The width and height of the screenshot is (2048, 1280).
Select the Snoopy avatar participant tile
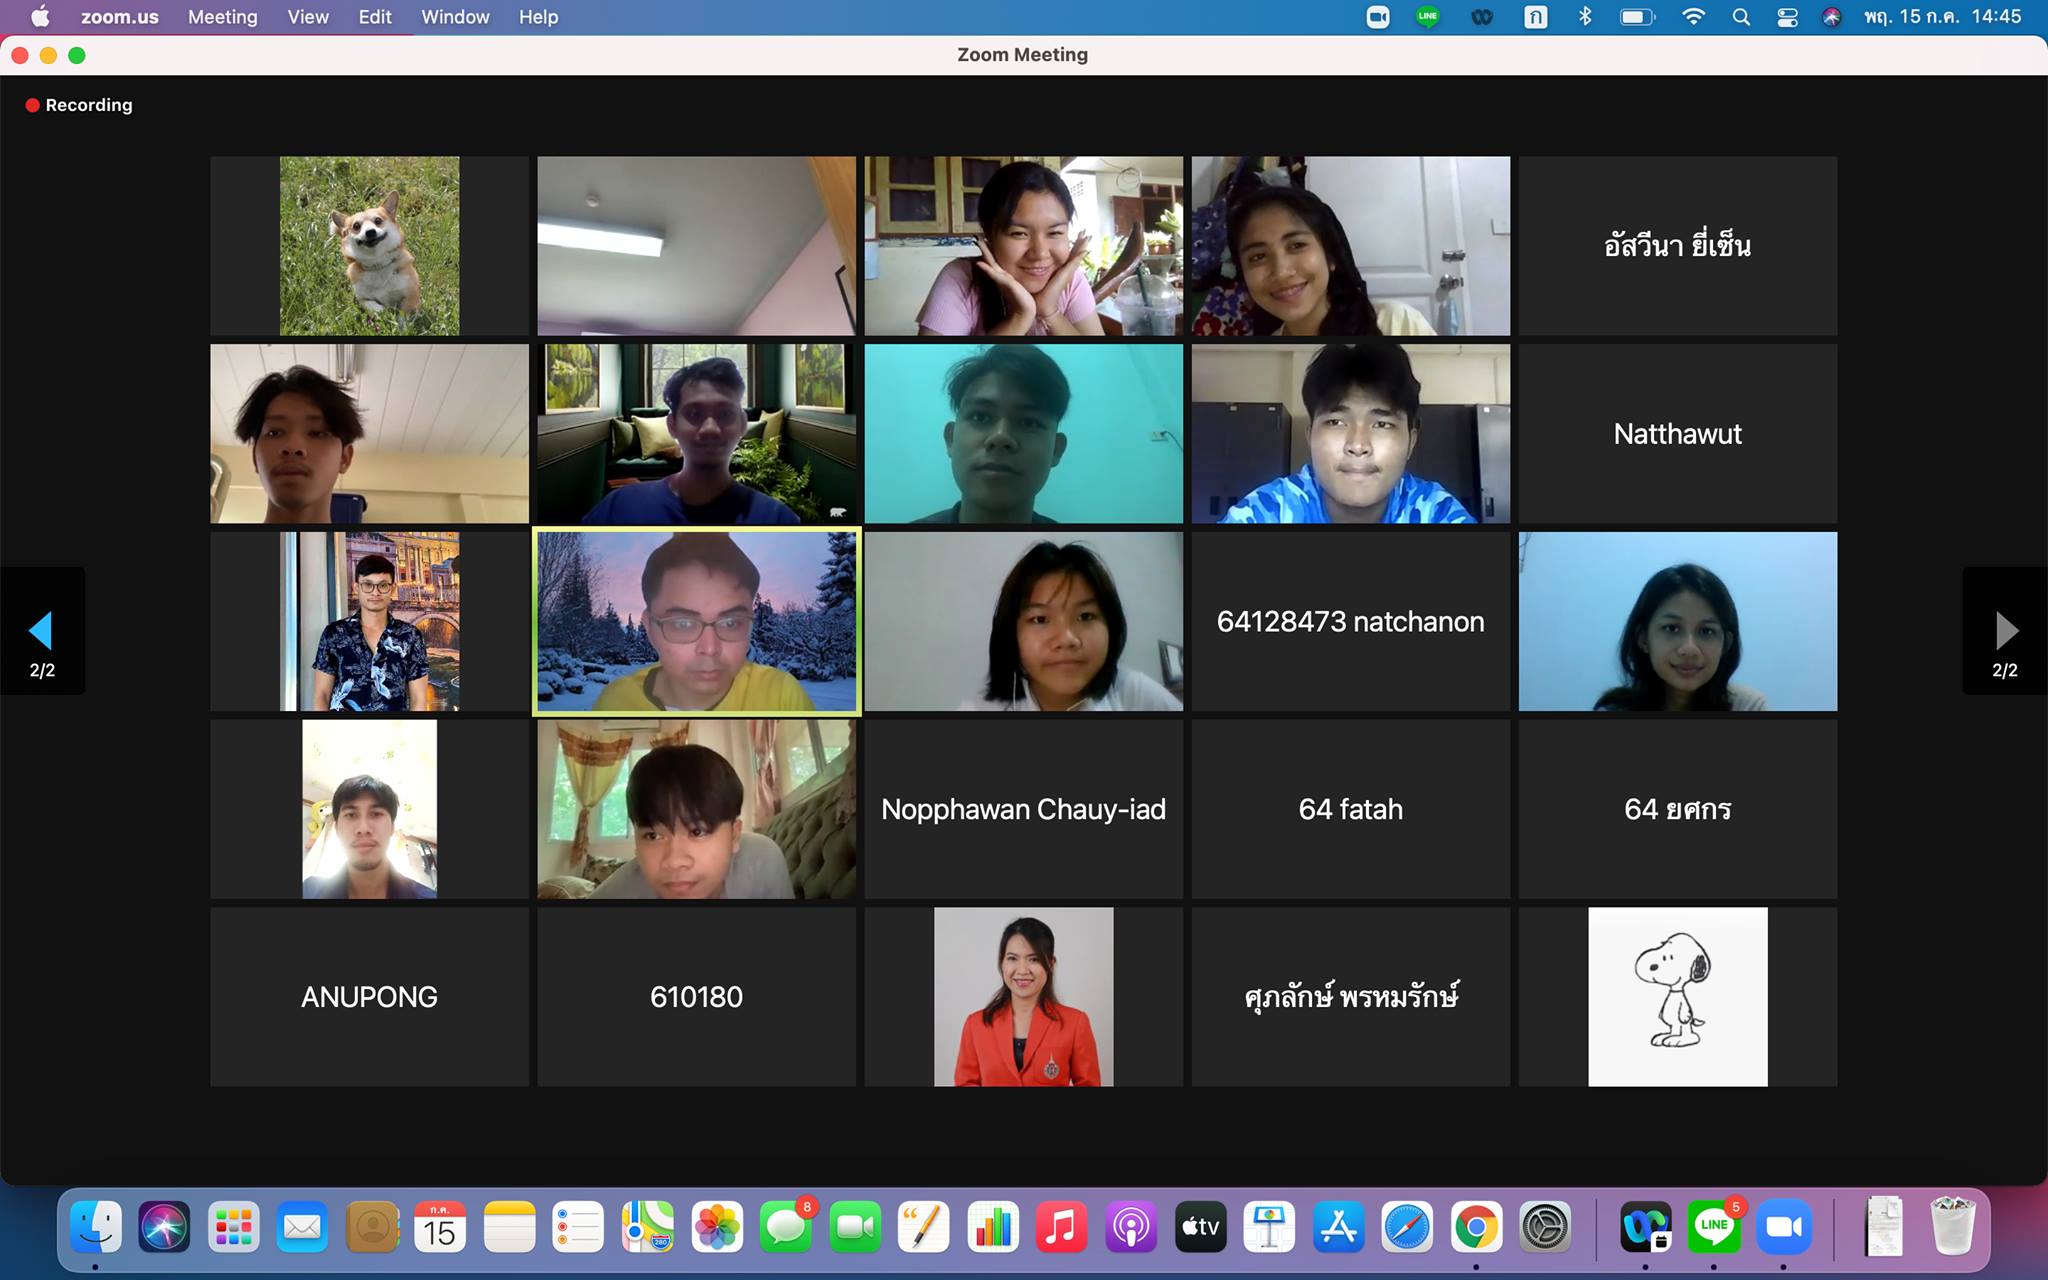tap(1677, 997)
